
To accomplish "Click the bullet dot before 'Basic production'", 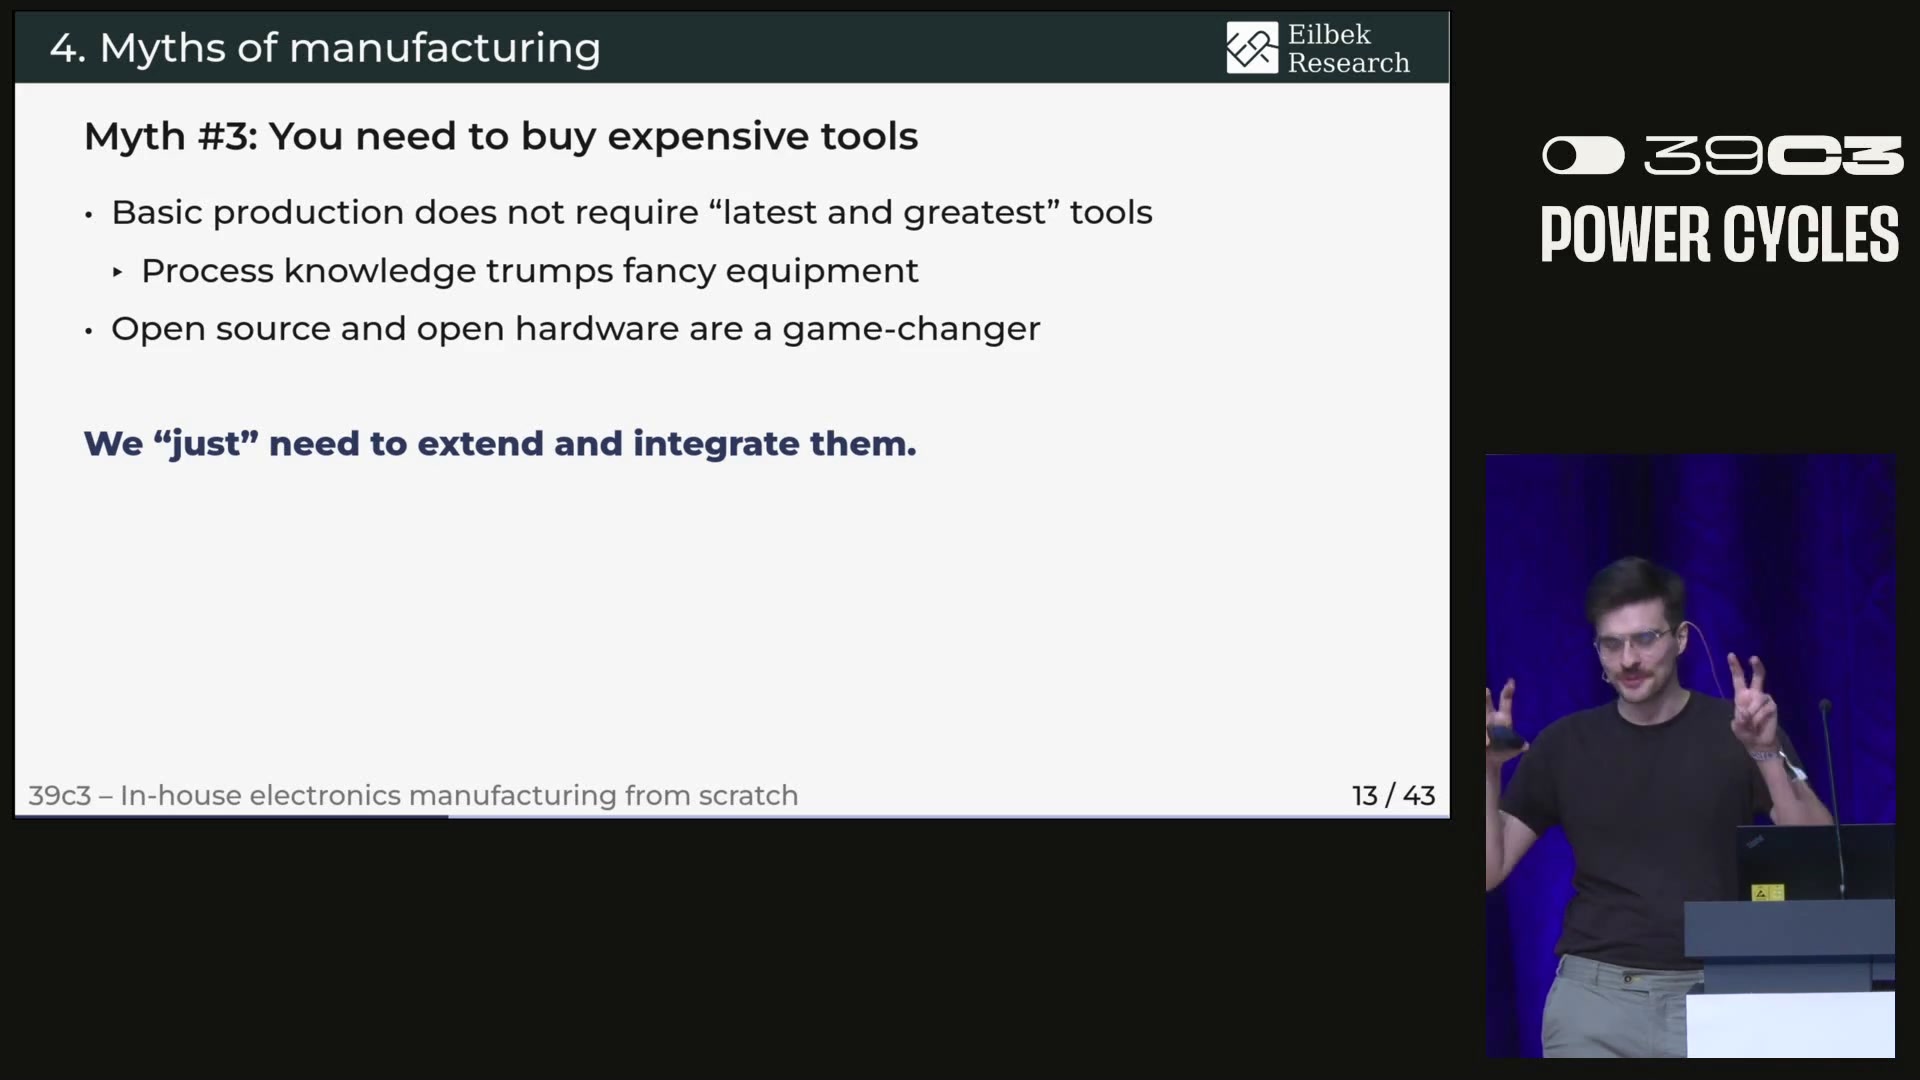I will coord(89,215).
